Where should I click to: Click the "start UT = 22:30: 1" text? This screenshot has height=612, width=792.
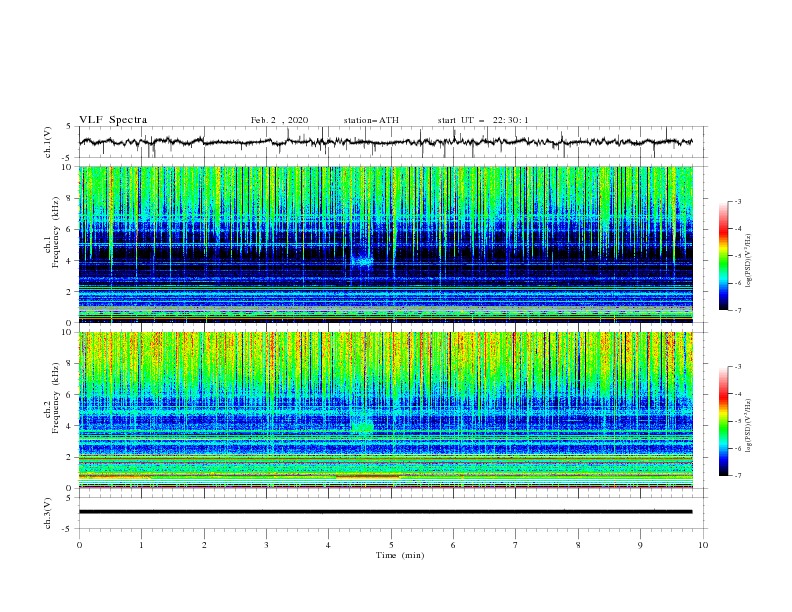click(483, 120)
